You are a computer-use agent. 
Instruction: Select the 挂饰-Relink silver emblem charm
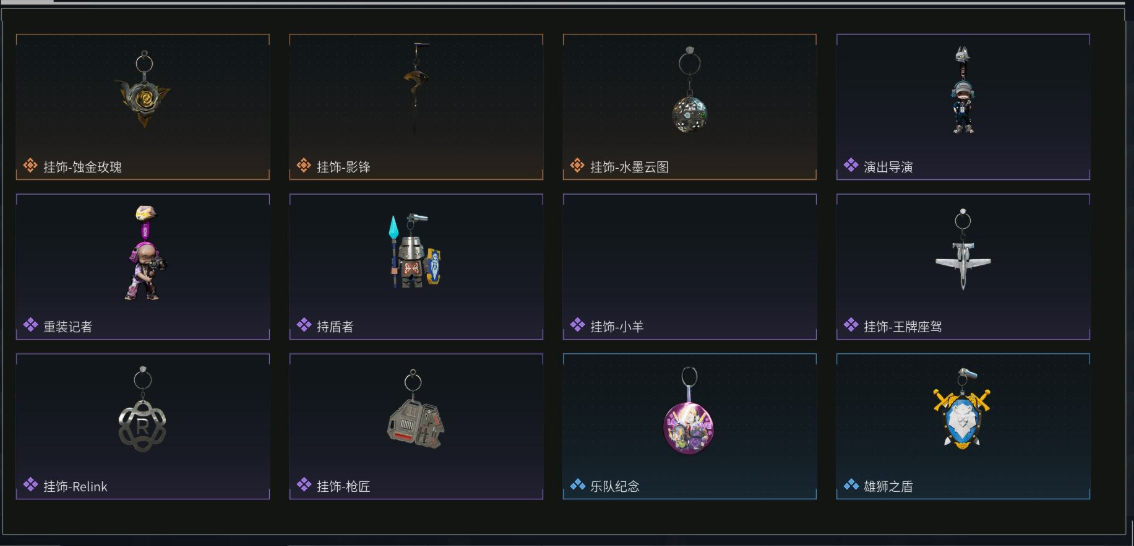click(142, 409)
